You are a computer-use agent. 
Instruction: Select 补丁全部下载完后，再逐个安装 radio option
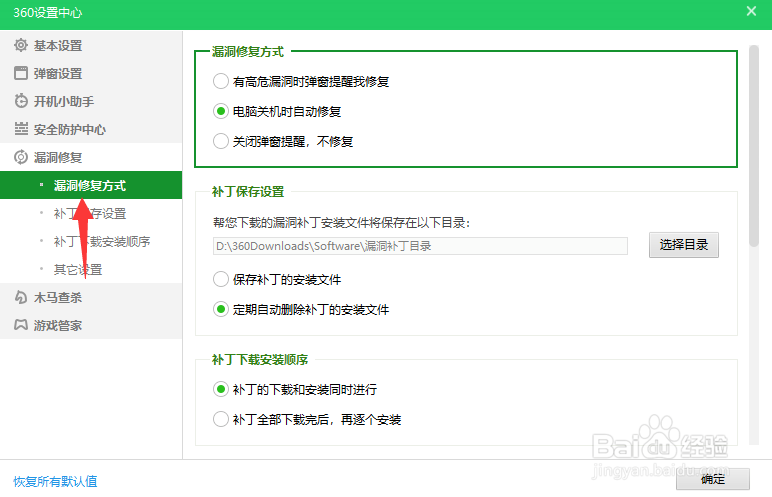click(x=221, y=419)
